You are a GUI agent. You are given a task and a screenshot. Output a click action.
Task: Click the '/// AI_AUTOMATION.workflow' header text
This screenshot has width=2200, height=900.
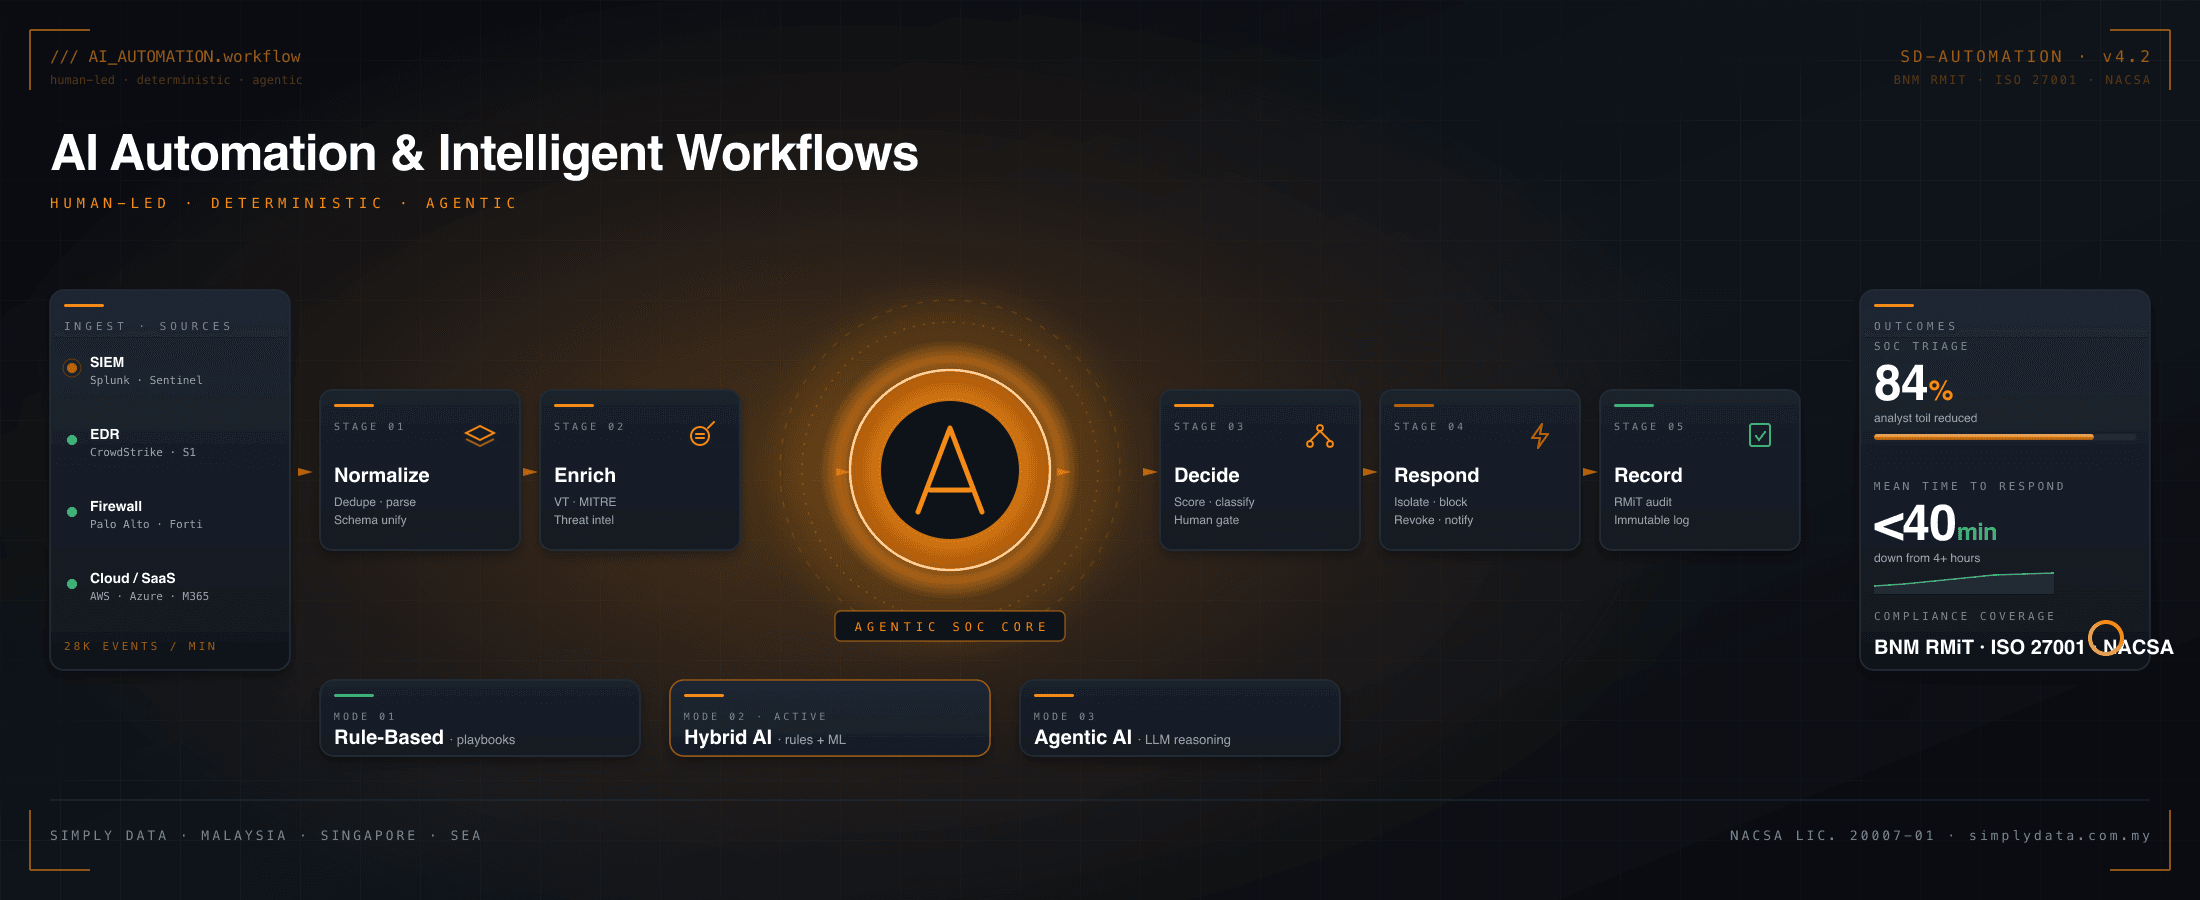(x=176, y=57)
